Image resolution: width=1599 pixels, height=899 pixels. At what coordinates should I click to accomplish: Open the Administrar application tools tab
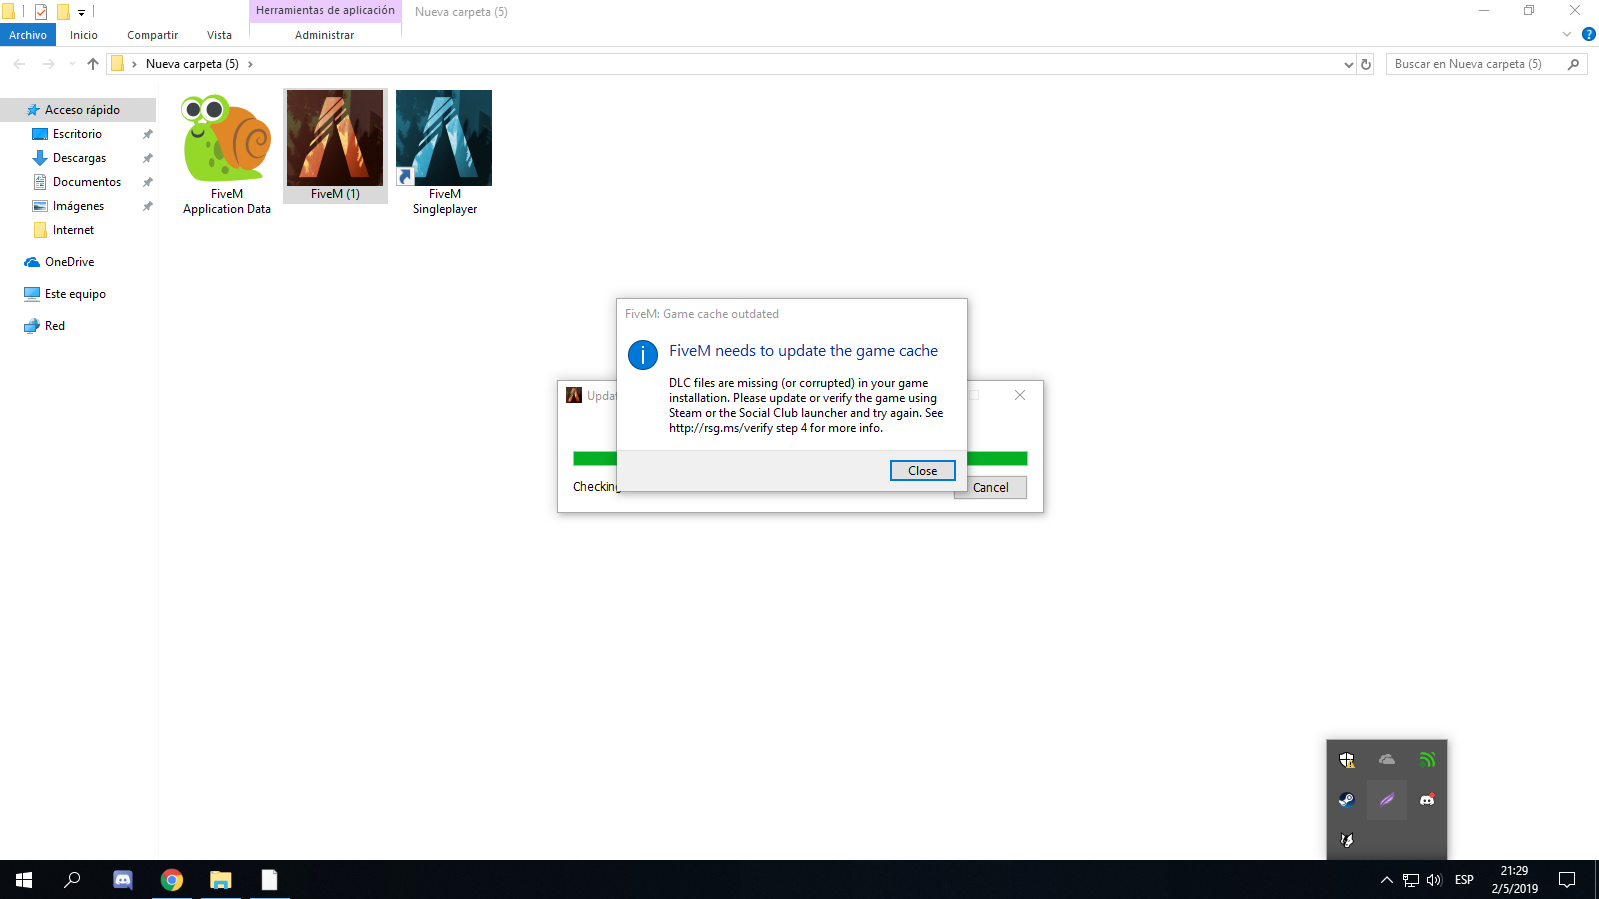tap(324, 35)
